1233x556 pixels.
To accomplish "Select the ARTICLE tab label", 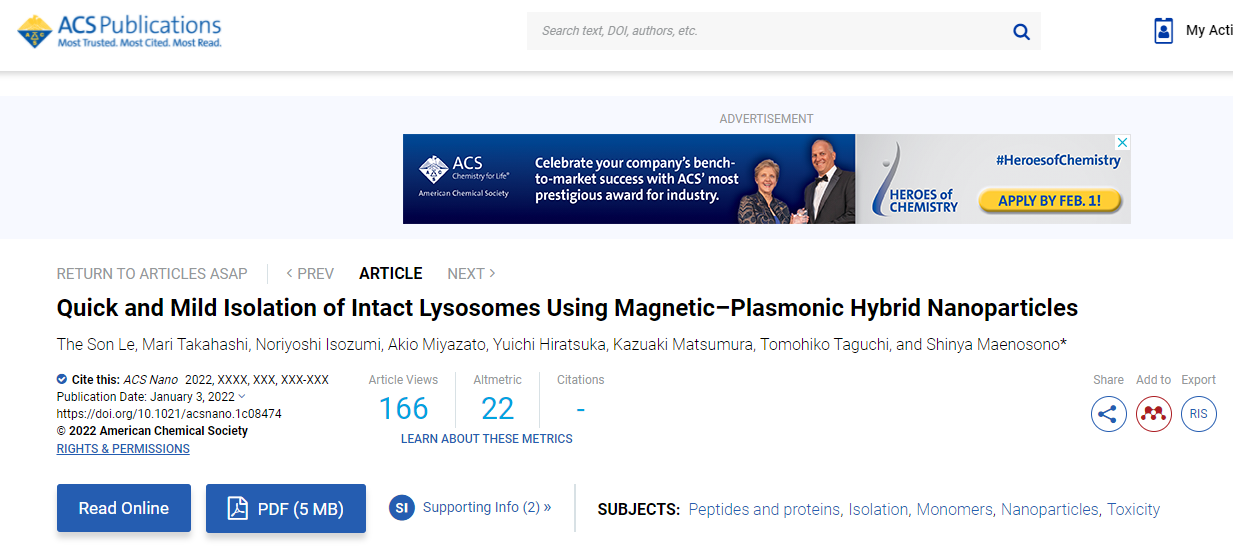I will tap(390, 274).
